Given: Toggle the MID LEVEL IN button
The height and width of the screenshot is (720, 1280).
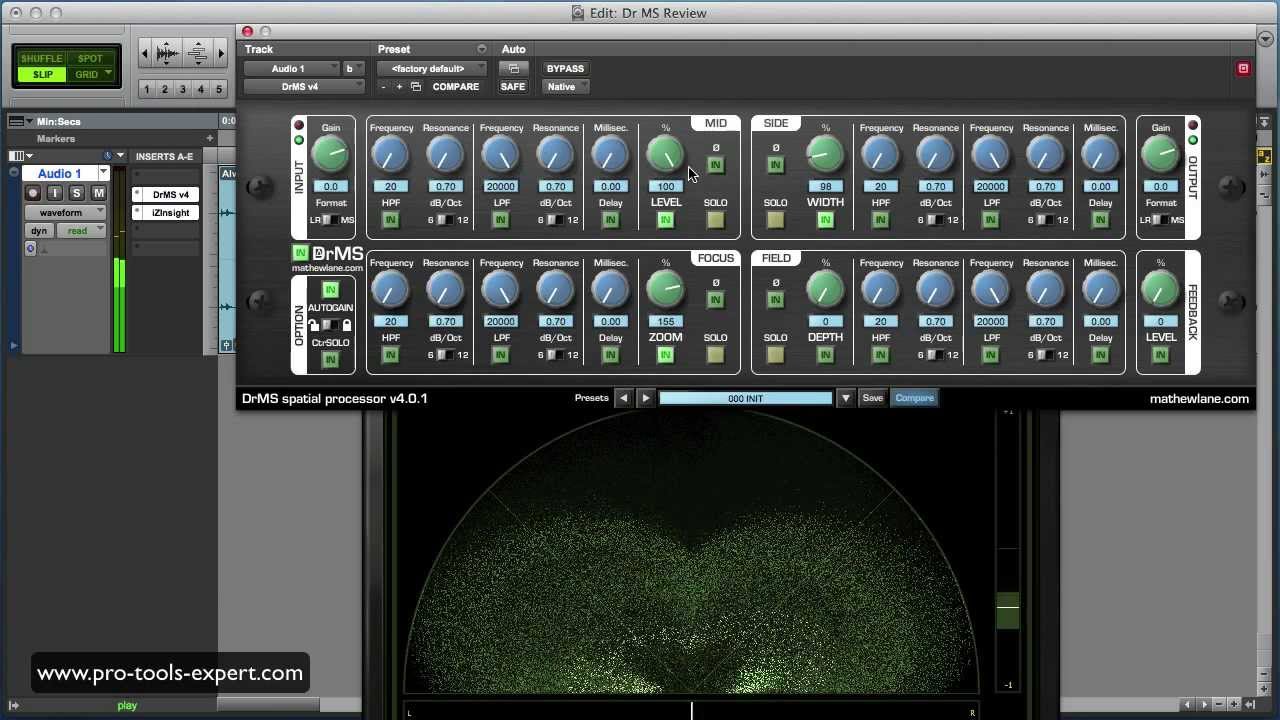Looking at the screenshot, I should 665,220.
